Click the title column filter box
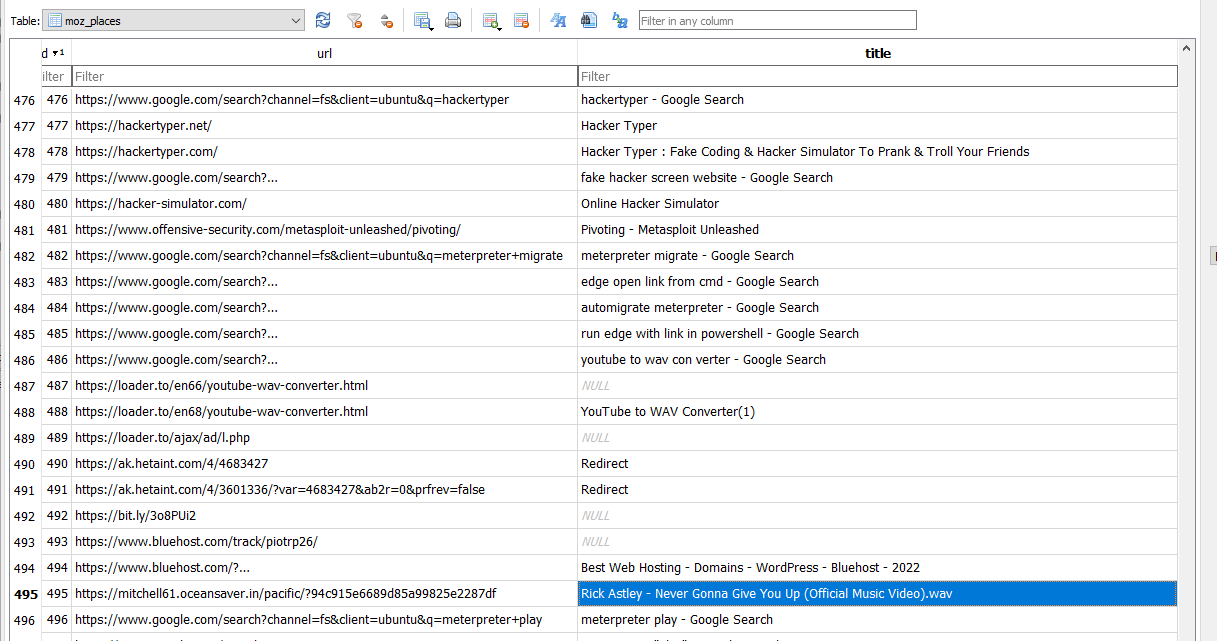1217x641 pixels. 877,76
